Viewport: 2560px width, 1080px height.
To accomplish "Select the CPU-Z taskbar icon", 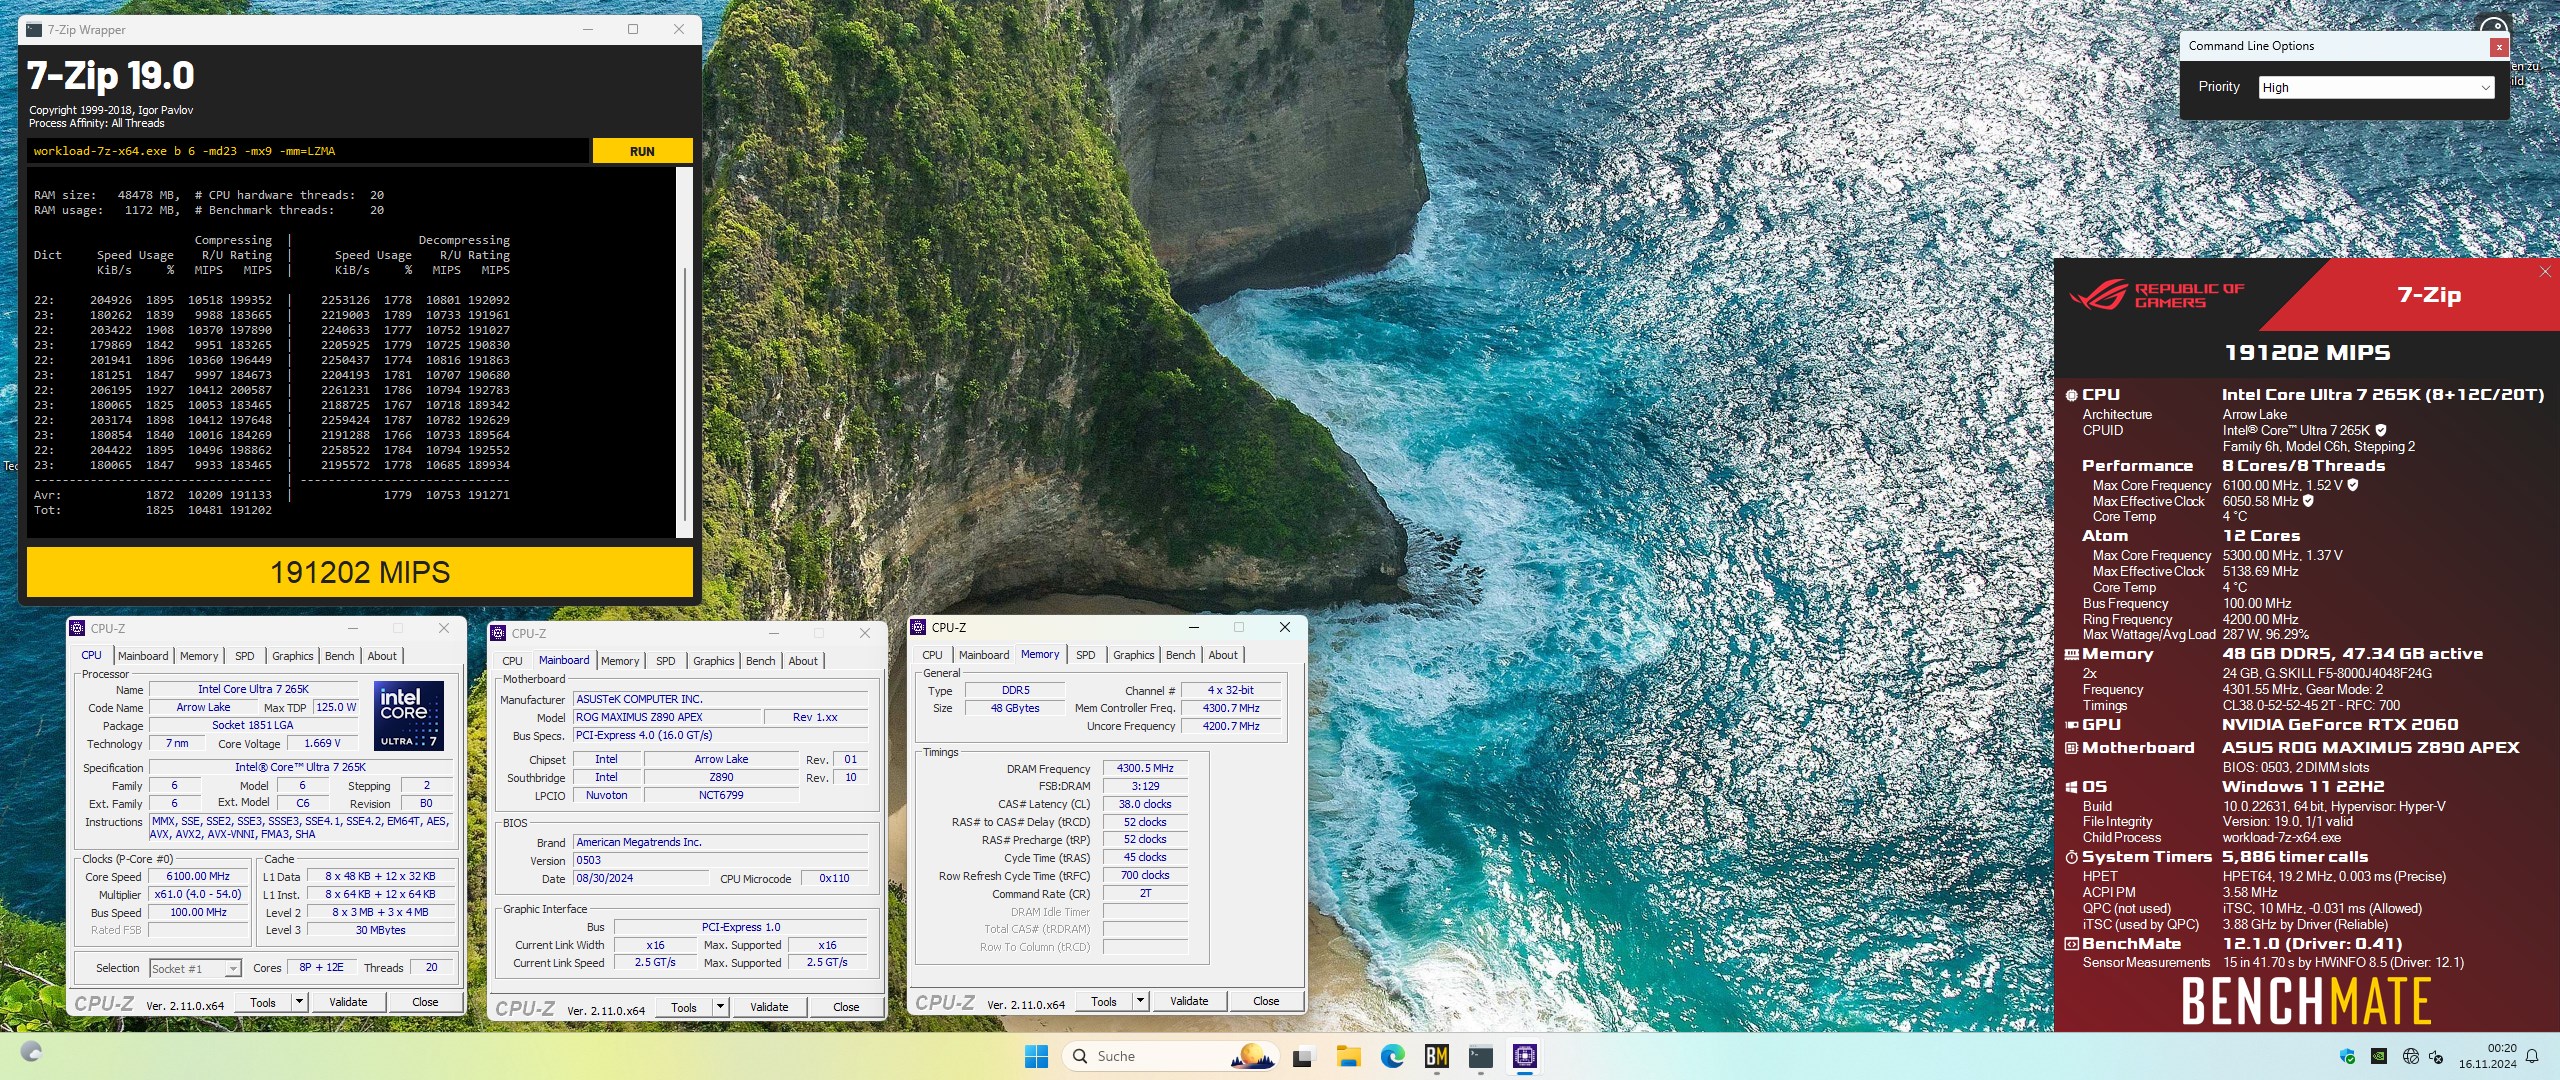I will (x=1524, y=1056).
